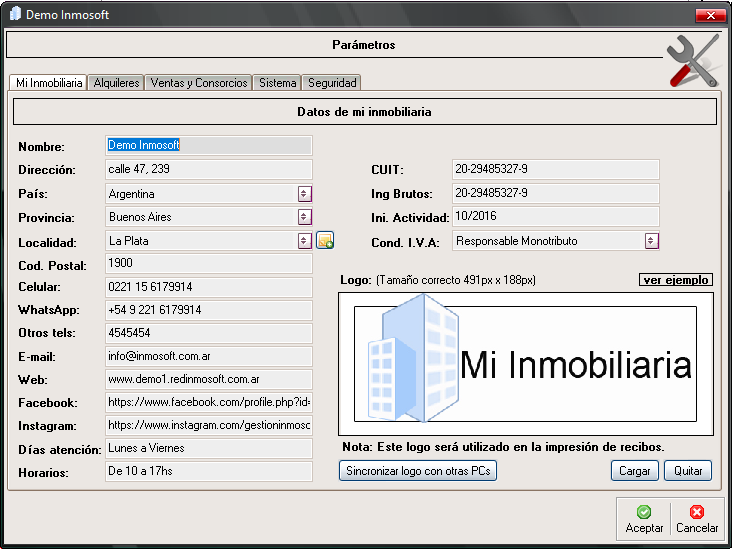
Task: Open the ver ejemplo link
Action: 676,280
